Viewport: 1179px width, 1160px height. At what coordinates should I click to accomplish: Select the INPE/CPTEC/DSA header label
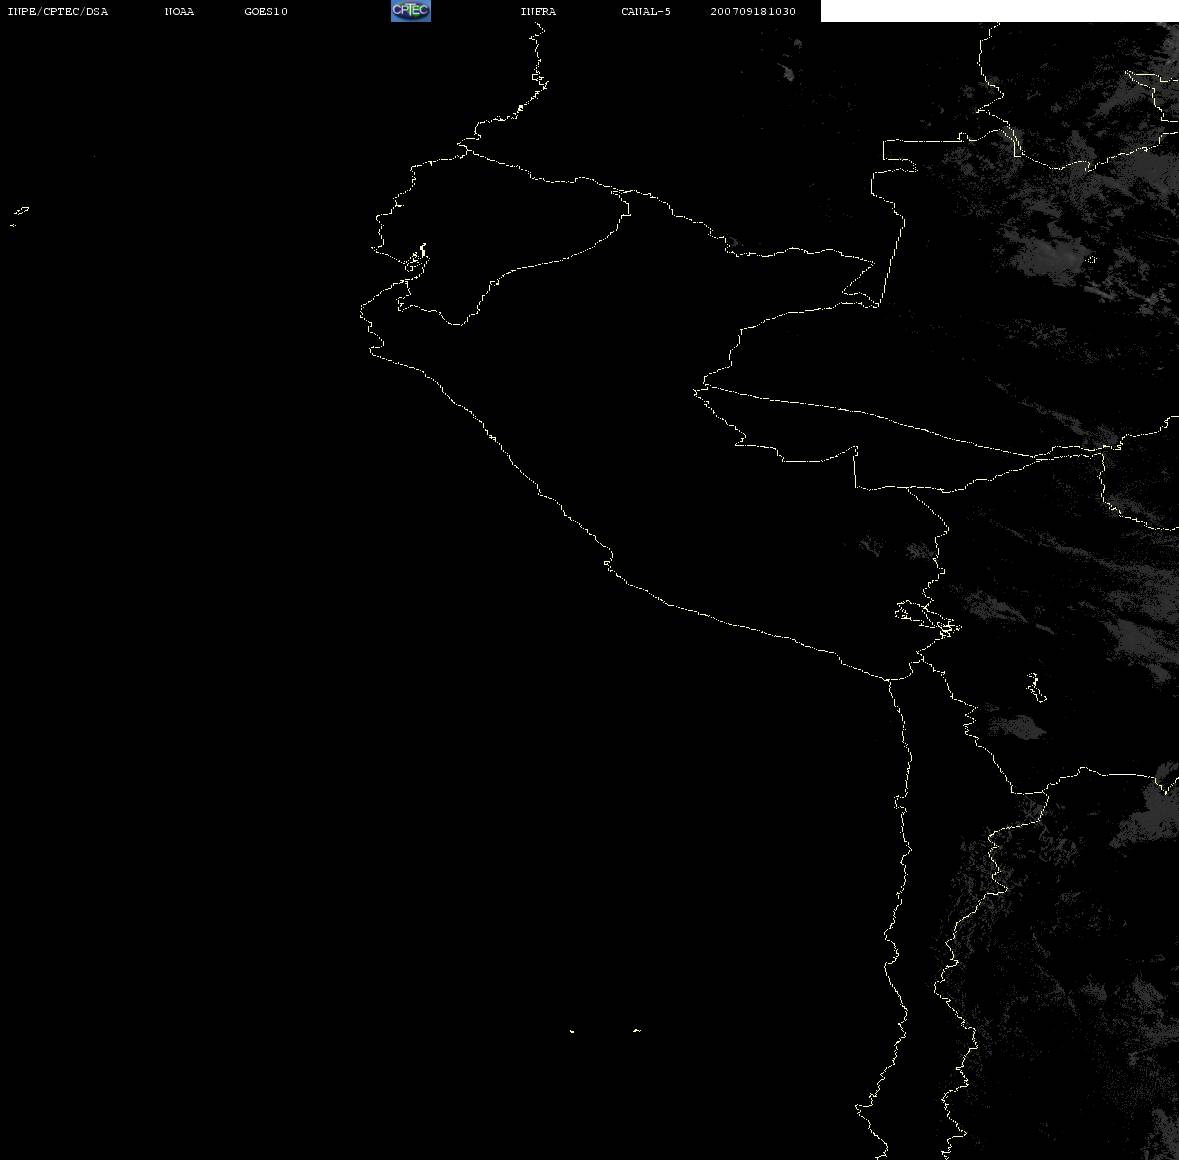click(58, 11)
